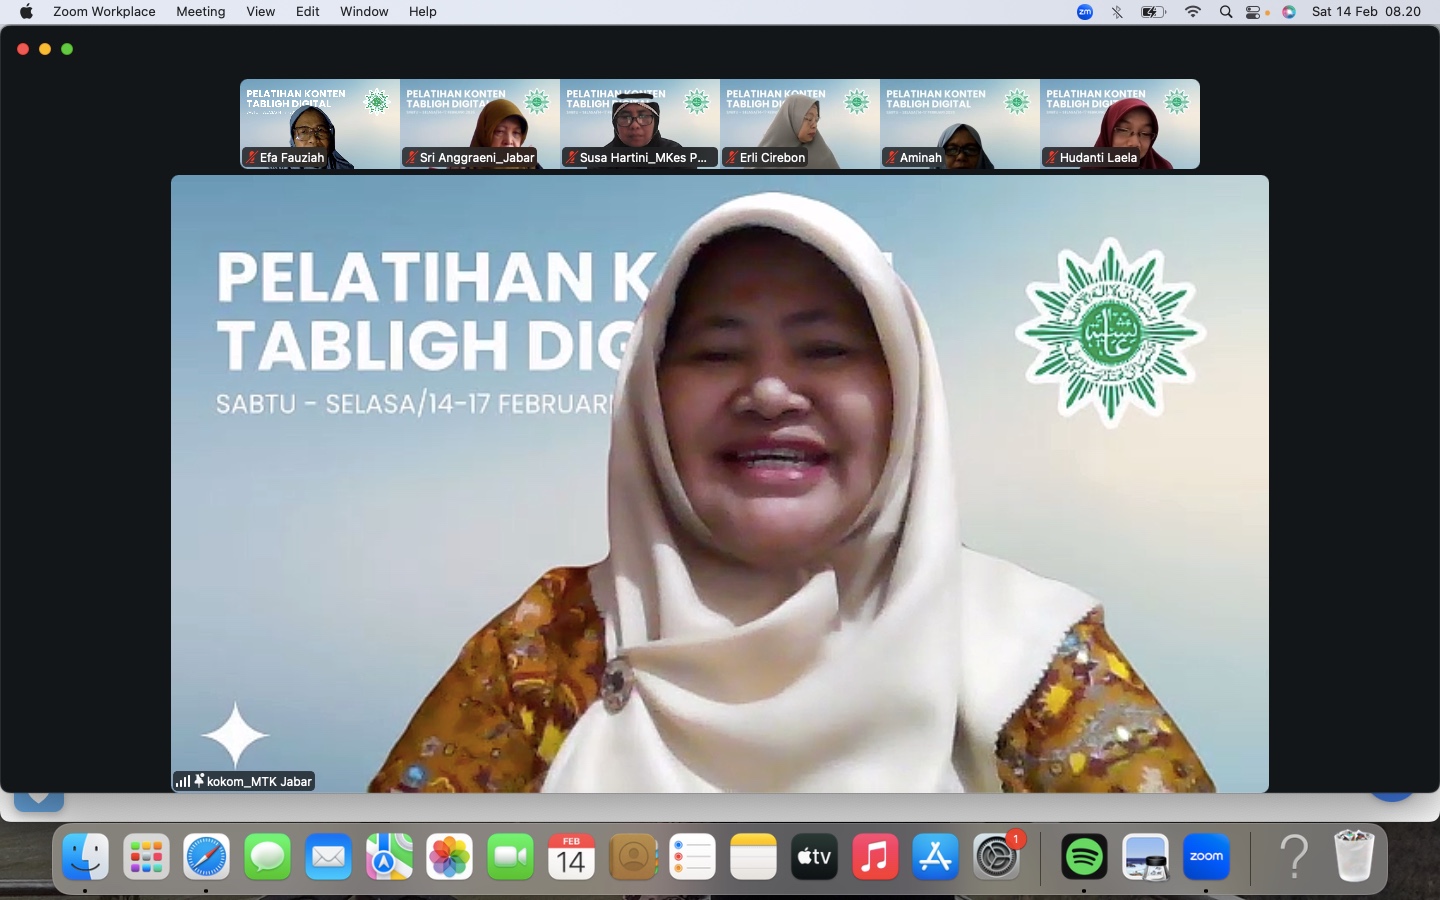
Task: Launch Spotify from the Dock
Action: (x=1084, y=857)
